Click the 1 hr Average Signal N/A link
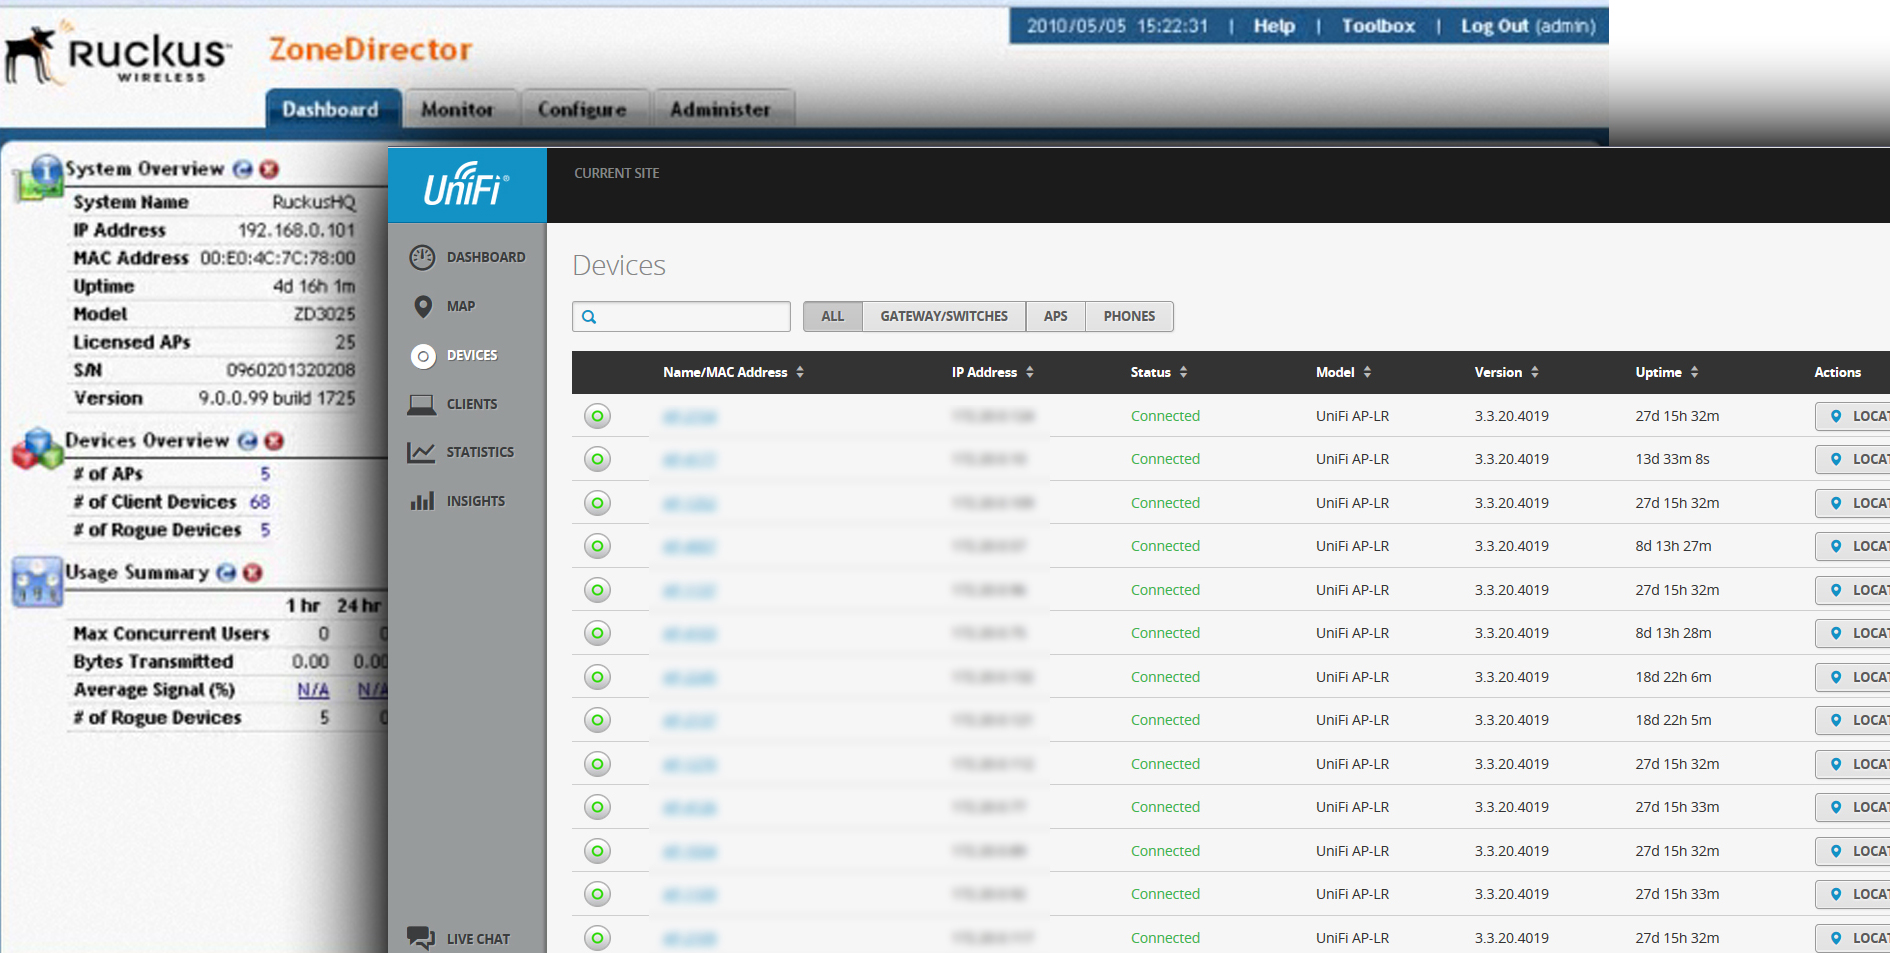 click(313, 690)
